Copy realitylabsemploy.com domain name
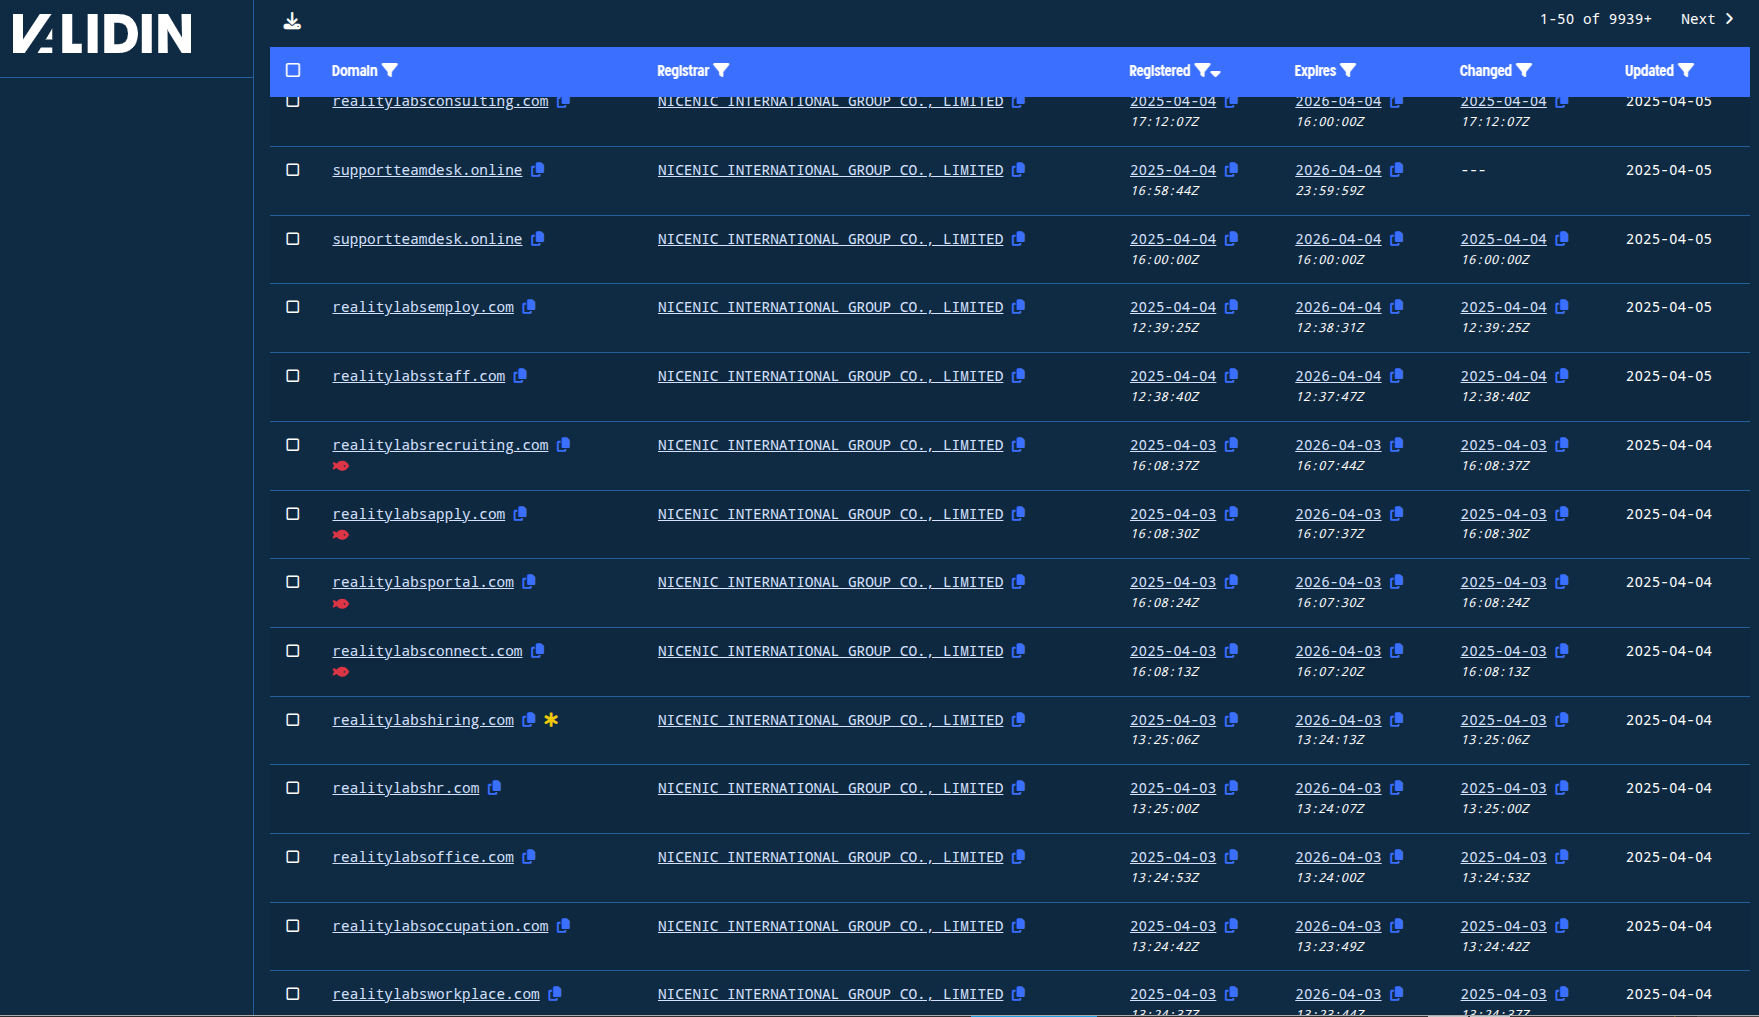1759x1017 pixels. [529, 307]
